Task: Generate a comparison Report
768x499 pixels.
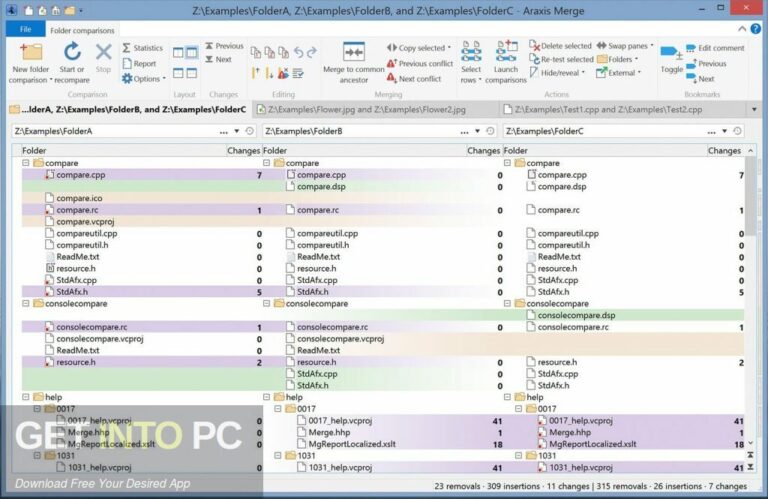Action: 139,64
